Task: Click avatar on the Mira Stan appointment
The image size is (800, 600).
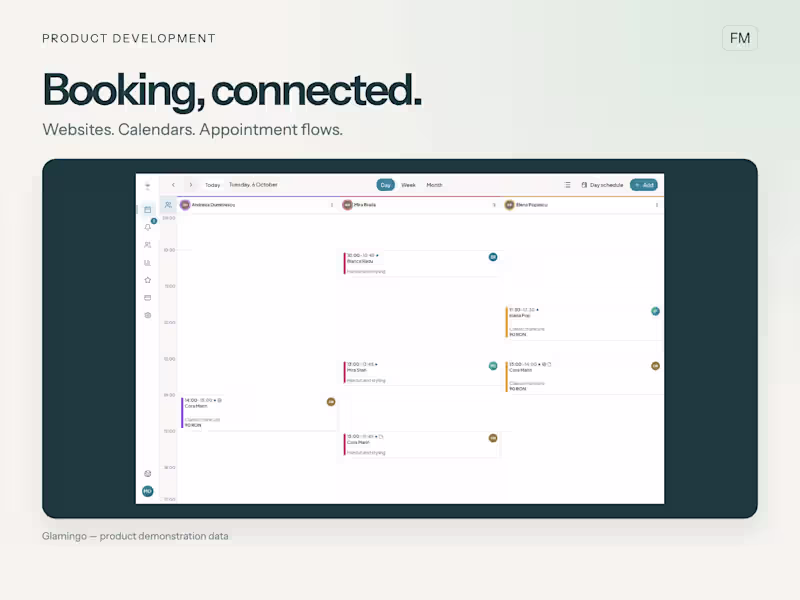Action: coord(493,366)
